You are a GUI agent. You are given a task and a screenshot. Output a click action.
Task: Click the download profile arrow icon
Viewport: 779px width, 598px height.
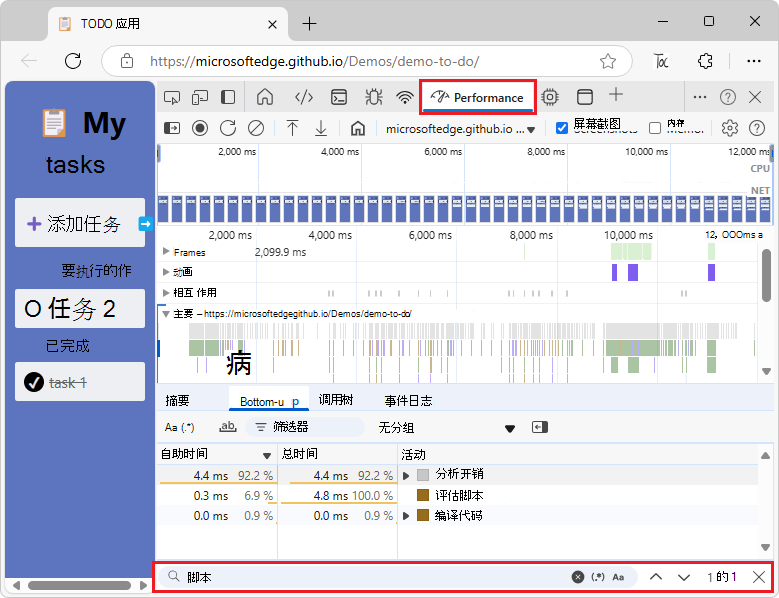coord(321,128)
